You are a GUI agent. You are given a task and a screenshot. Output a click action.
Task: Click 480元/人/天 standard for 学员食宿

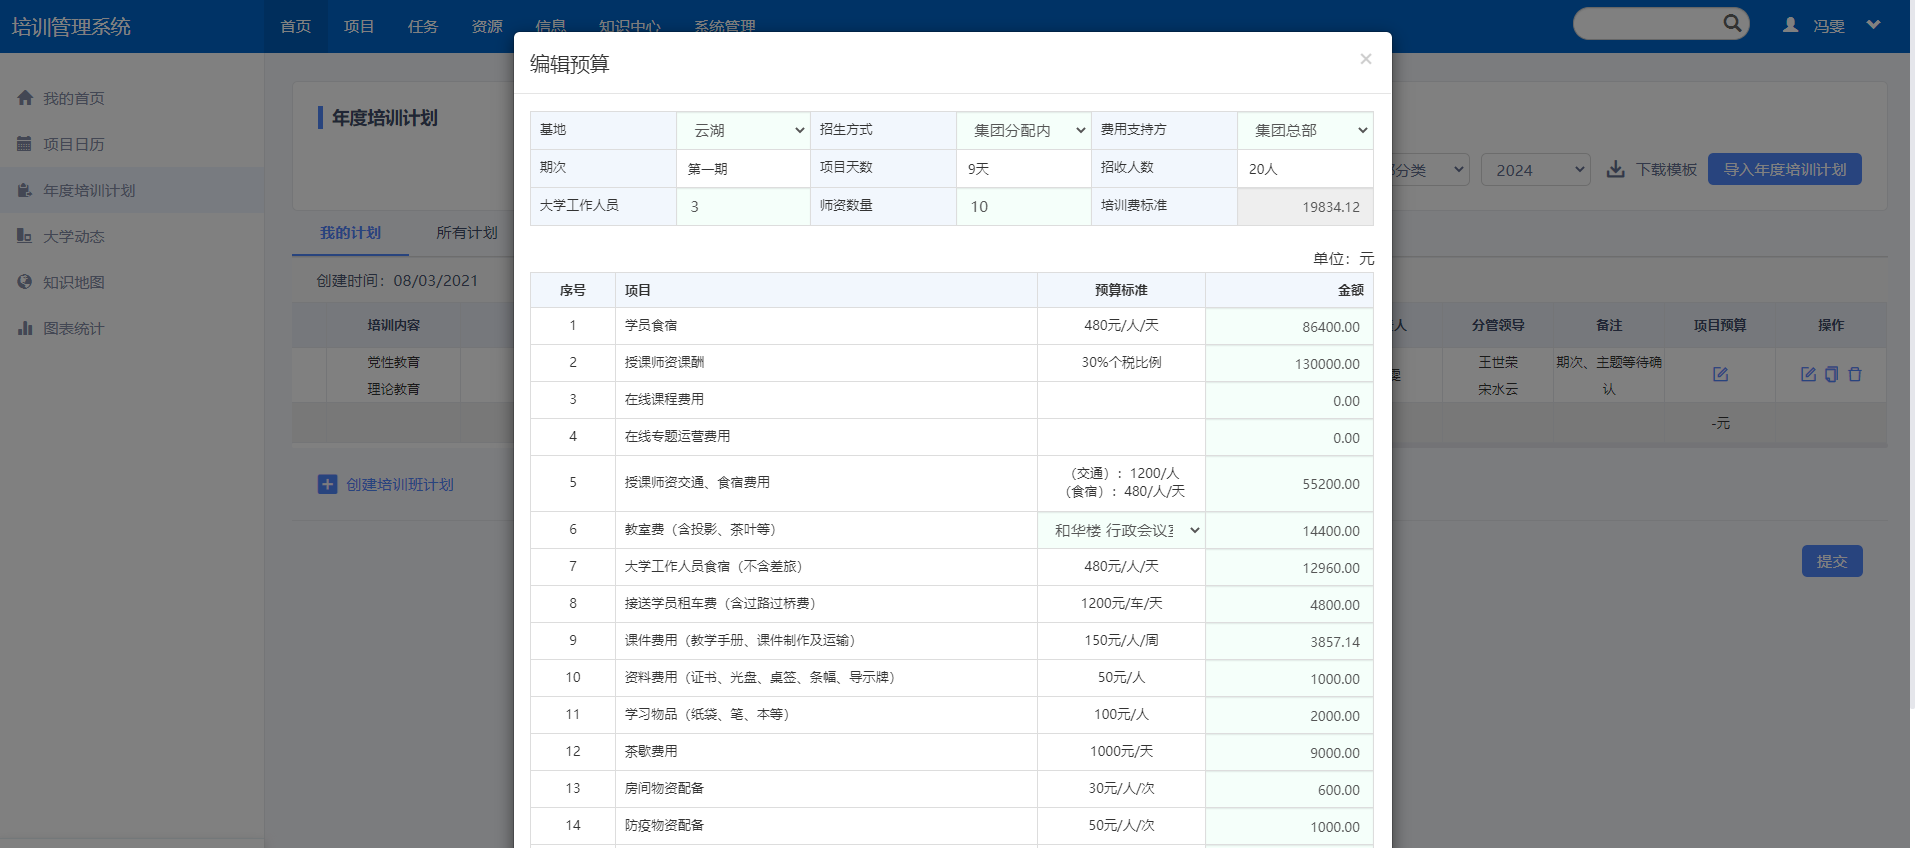point(1121,325)
